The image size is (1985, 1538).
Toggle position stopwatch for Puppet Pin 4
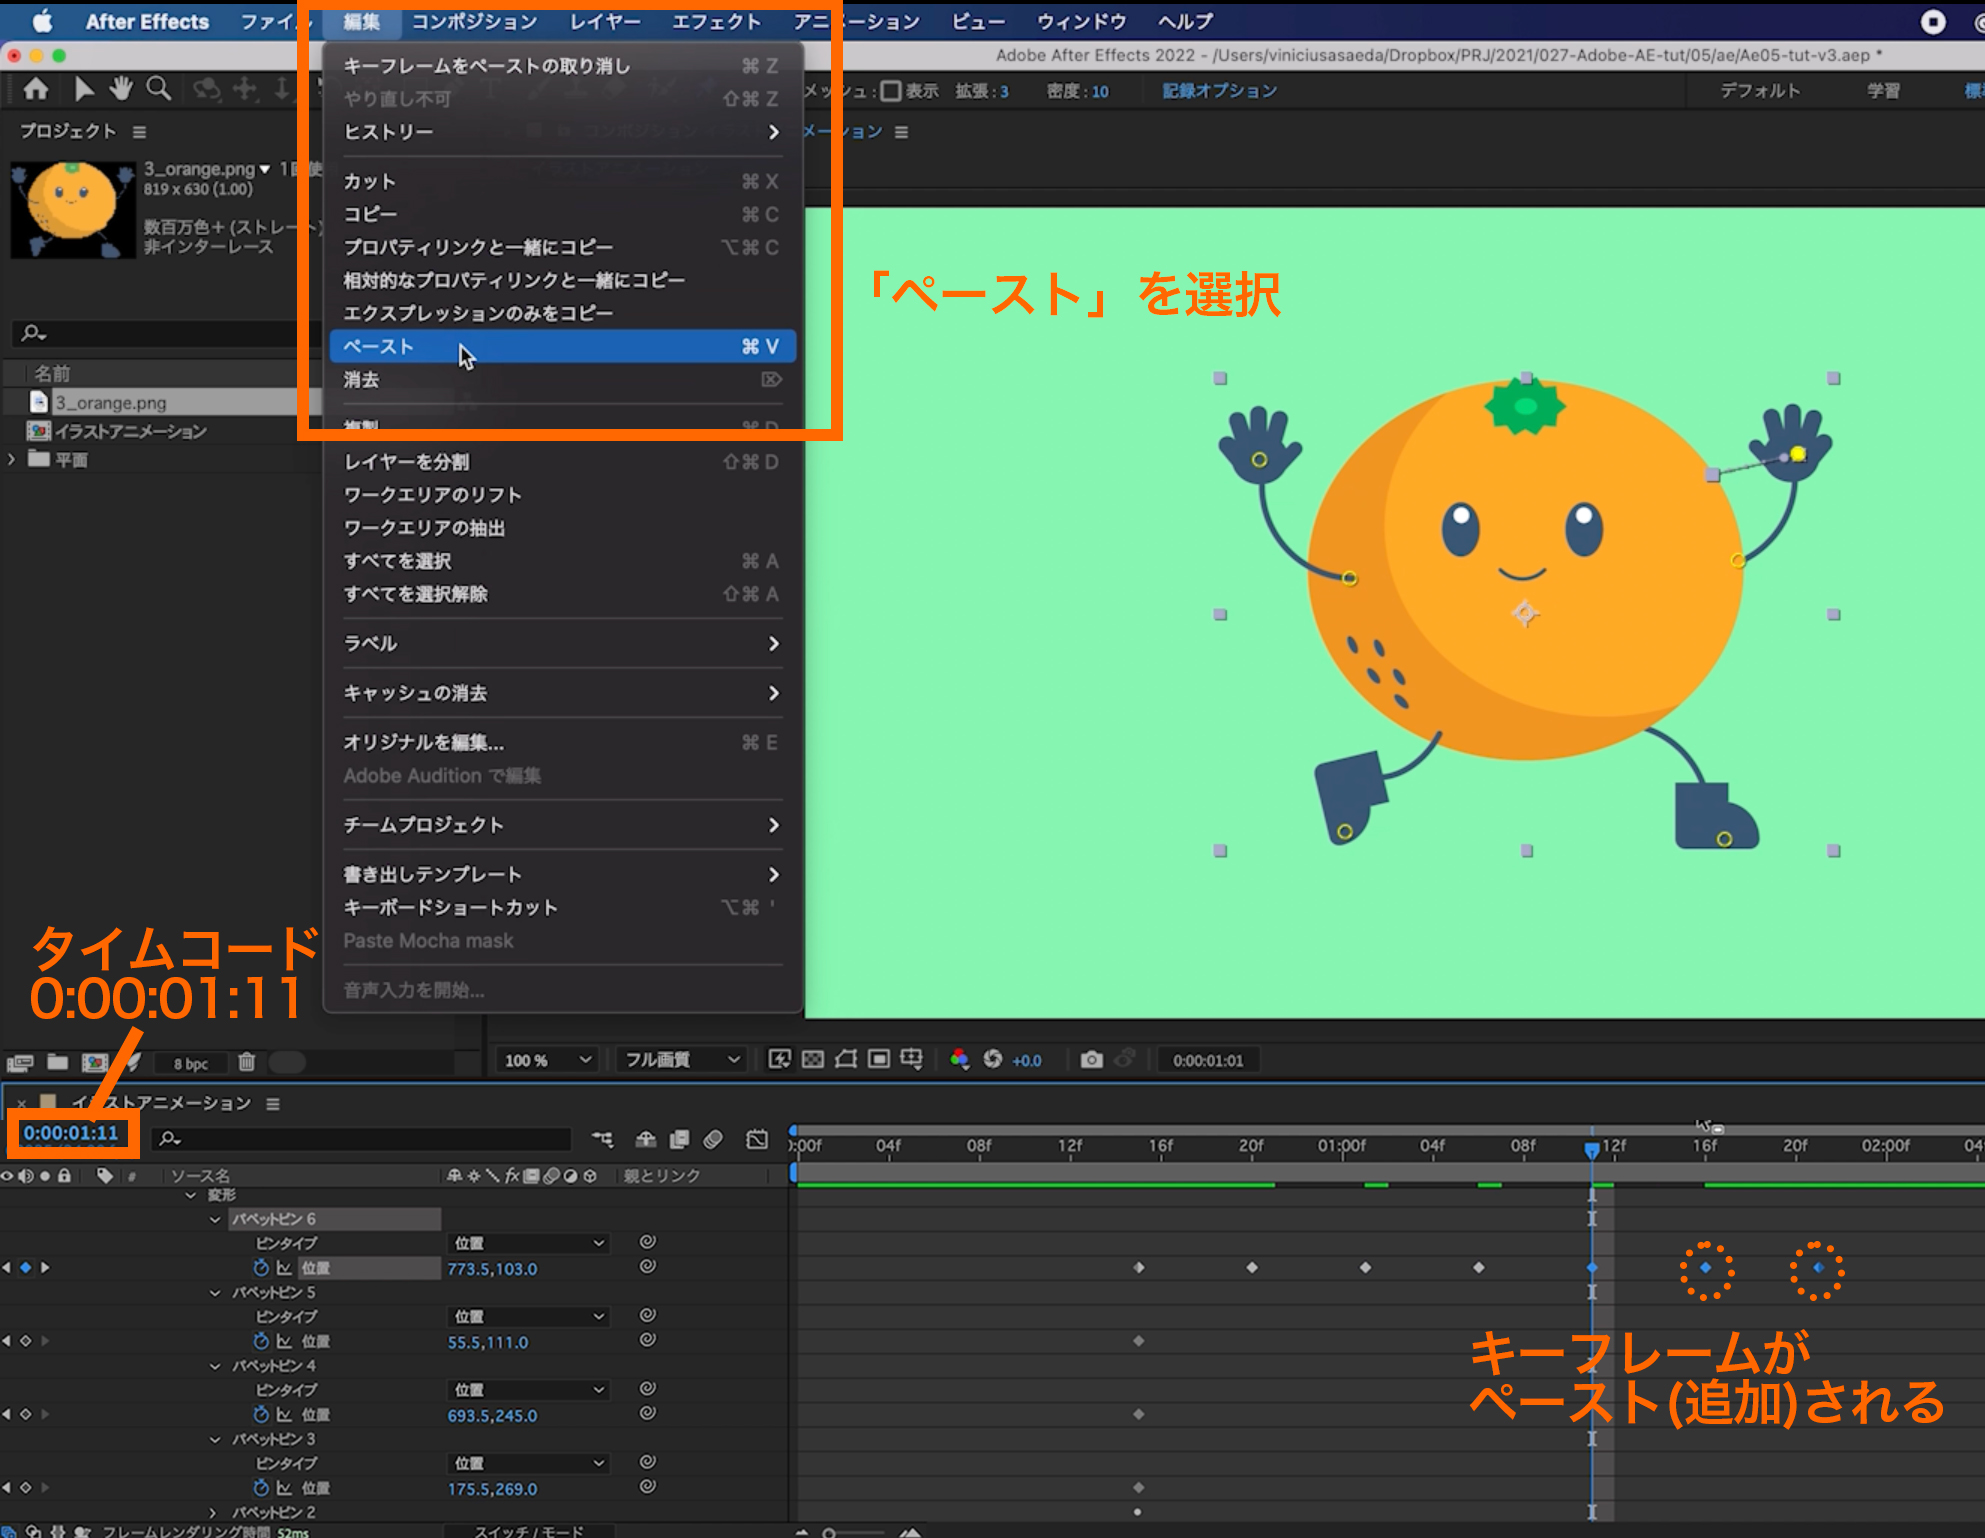(261, 1415)
